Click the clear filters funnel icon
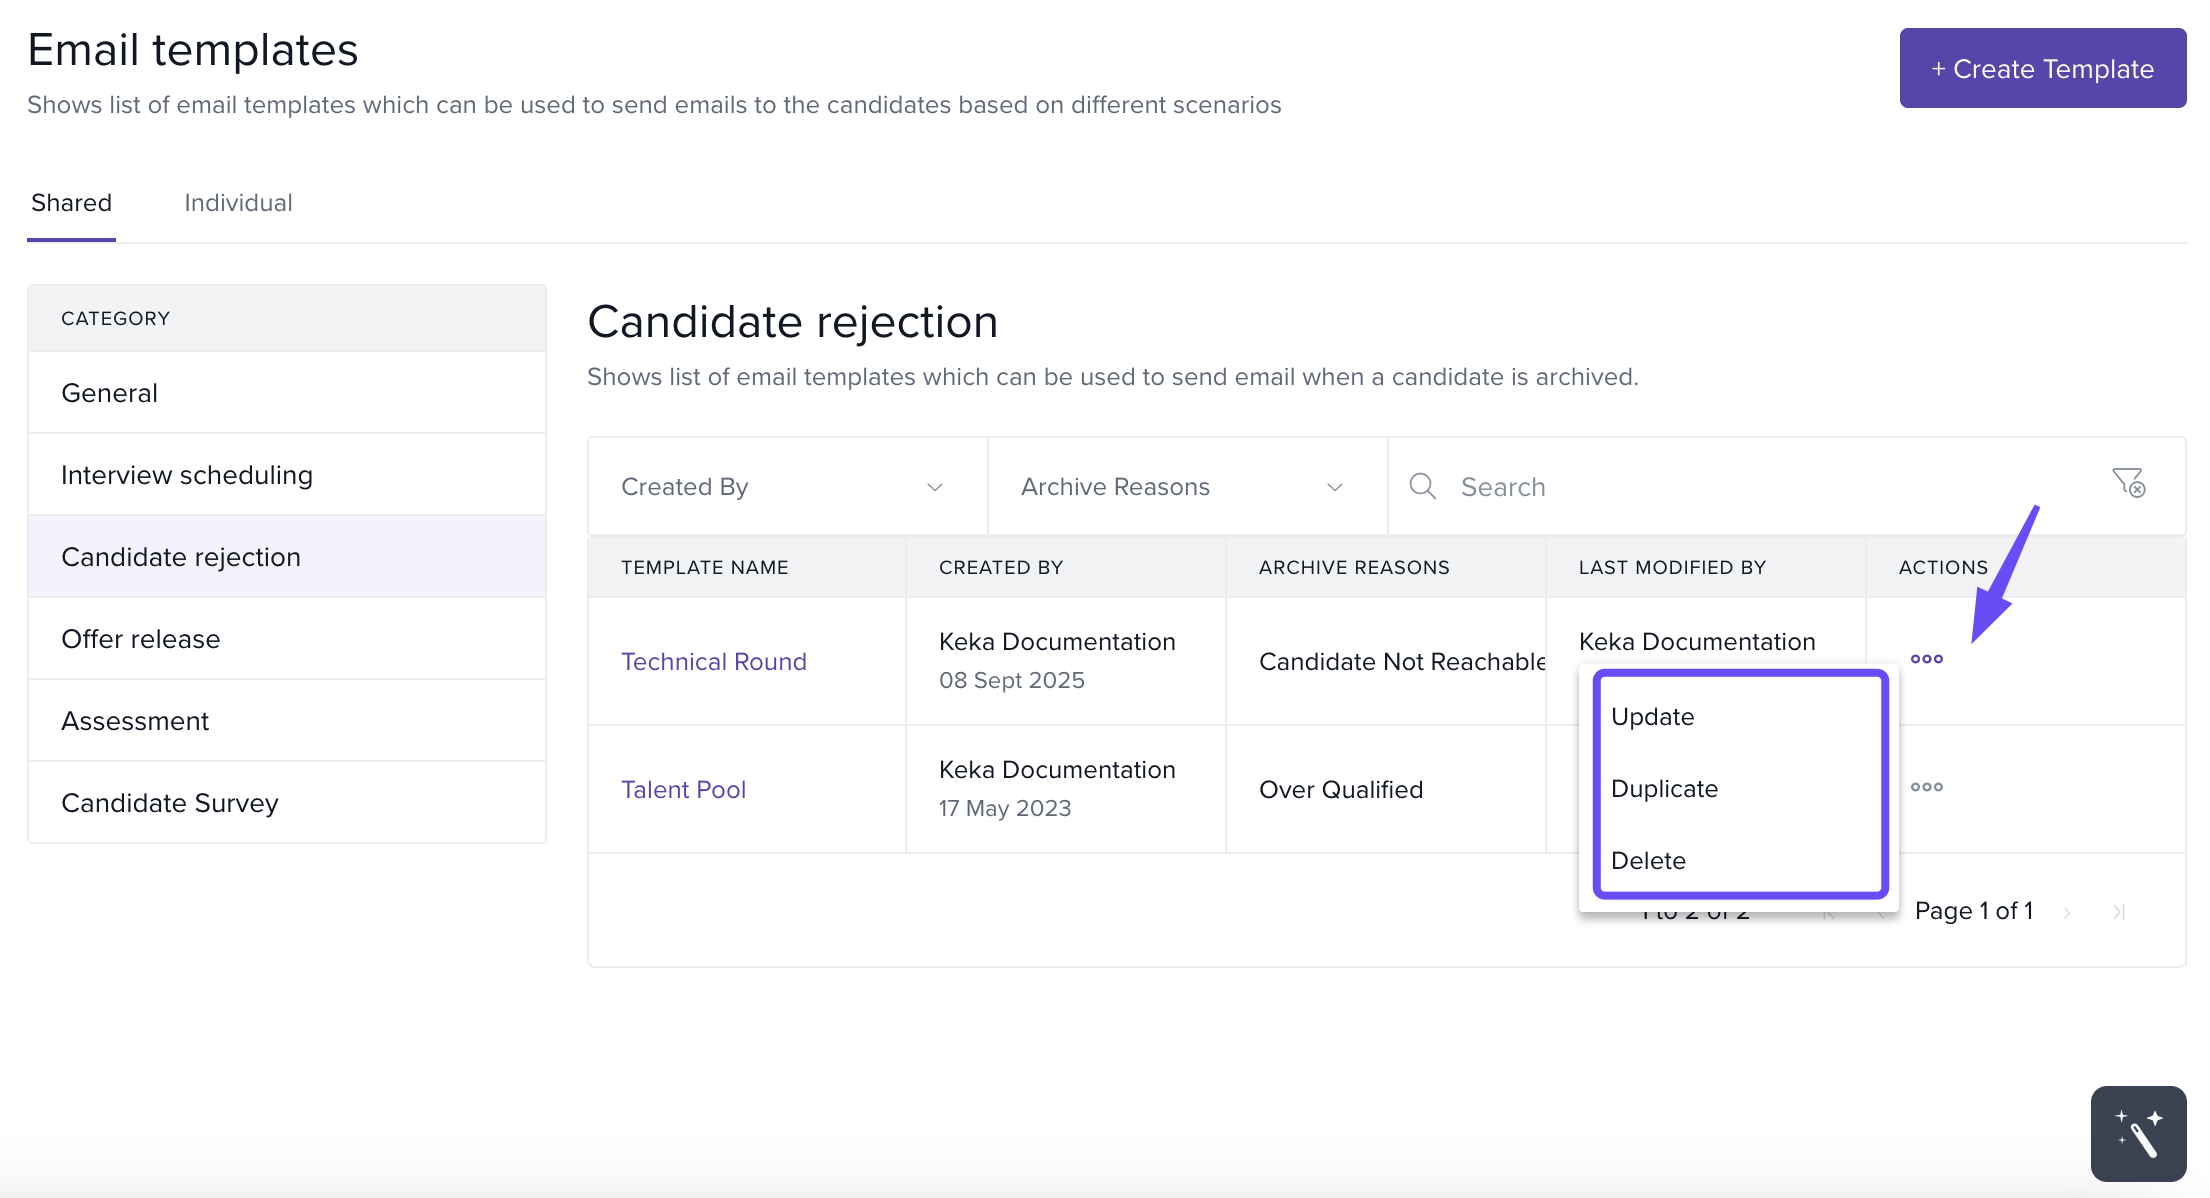Viewport: 2210px width, 1198px height. 2128,484
